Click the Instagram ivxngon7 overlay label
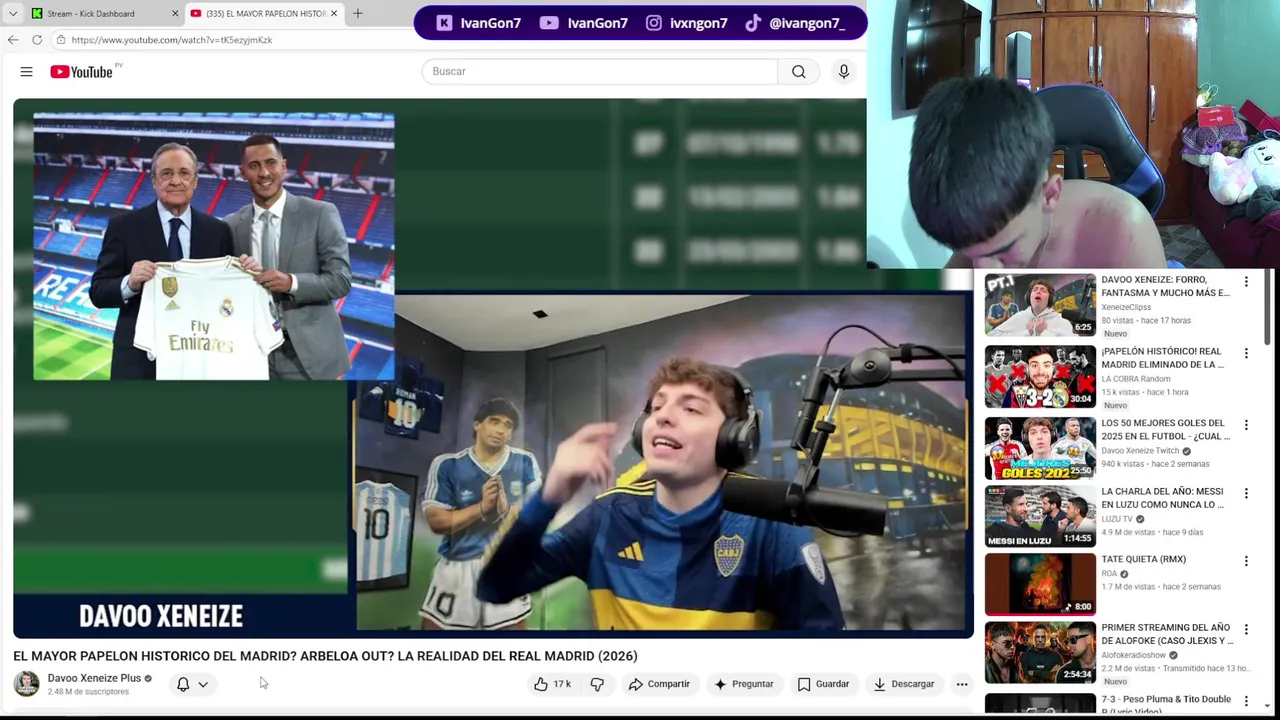1280x720 pixels. coord(686,23)
